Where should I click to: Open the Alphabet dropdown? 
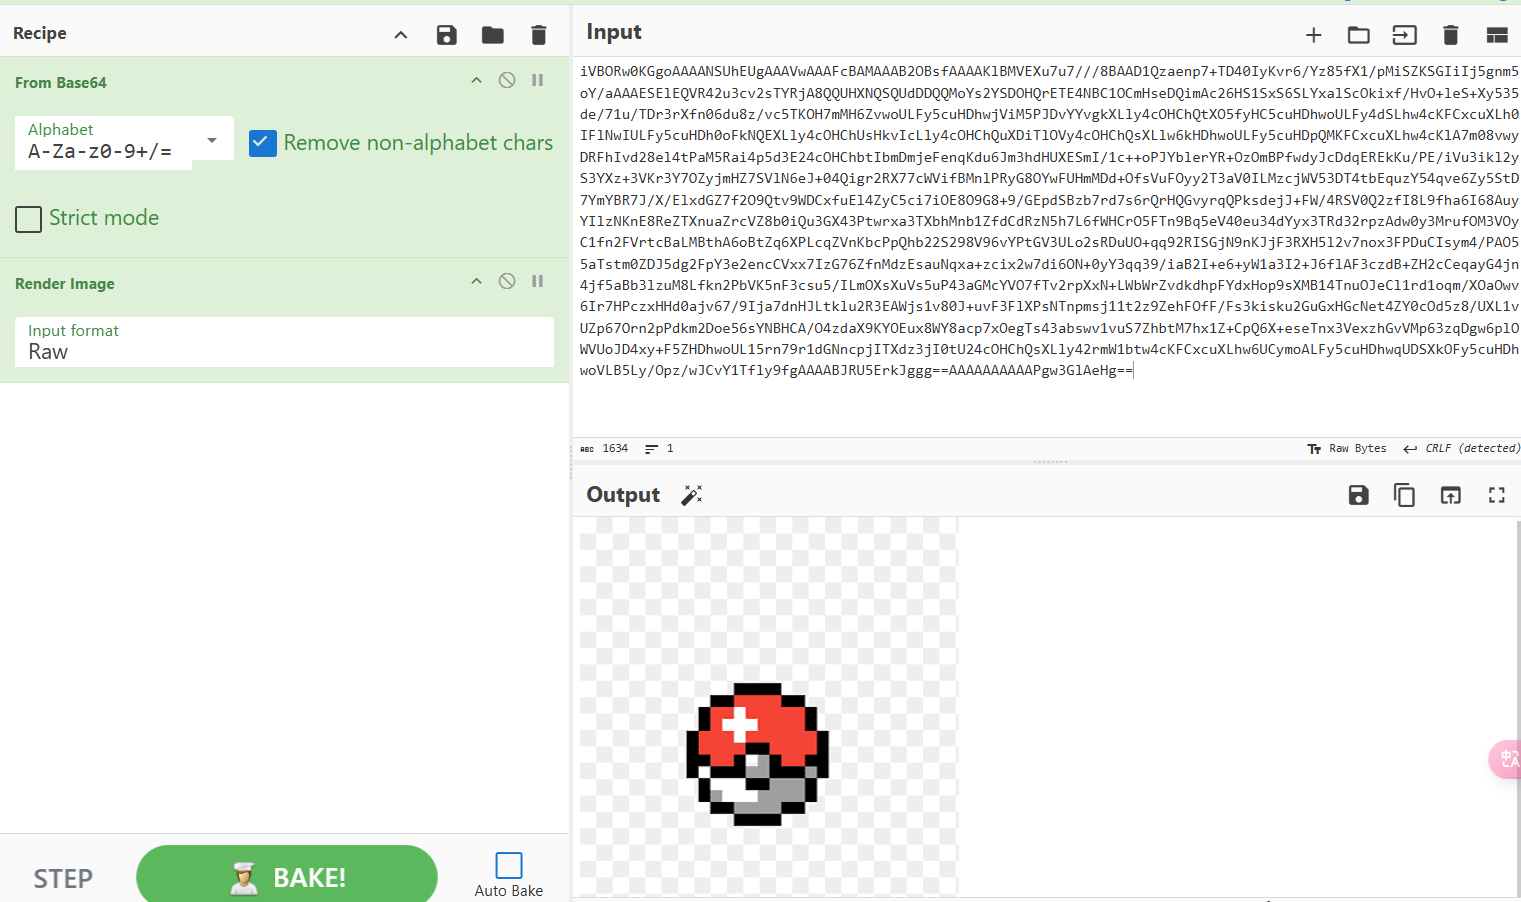[210, 141]
